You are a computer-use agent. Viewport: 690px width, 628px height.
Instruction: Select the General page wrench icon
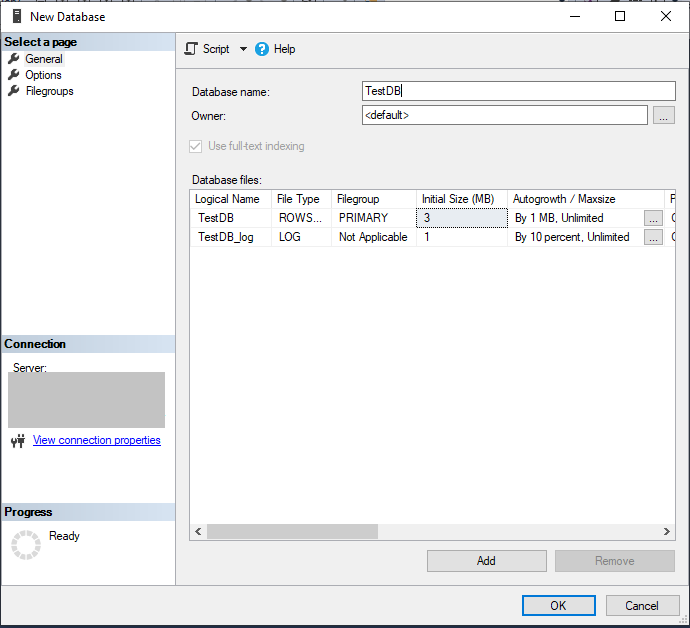point(14,59)
